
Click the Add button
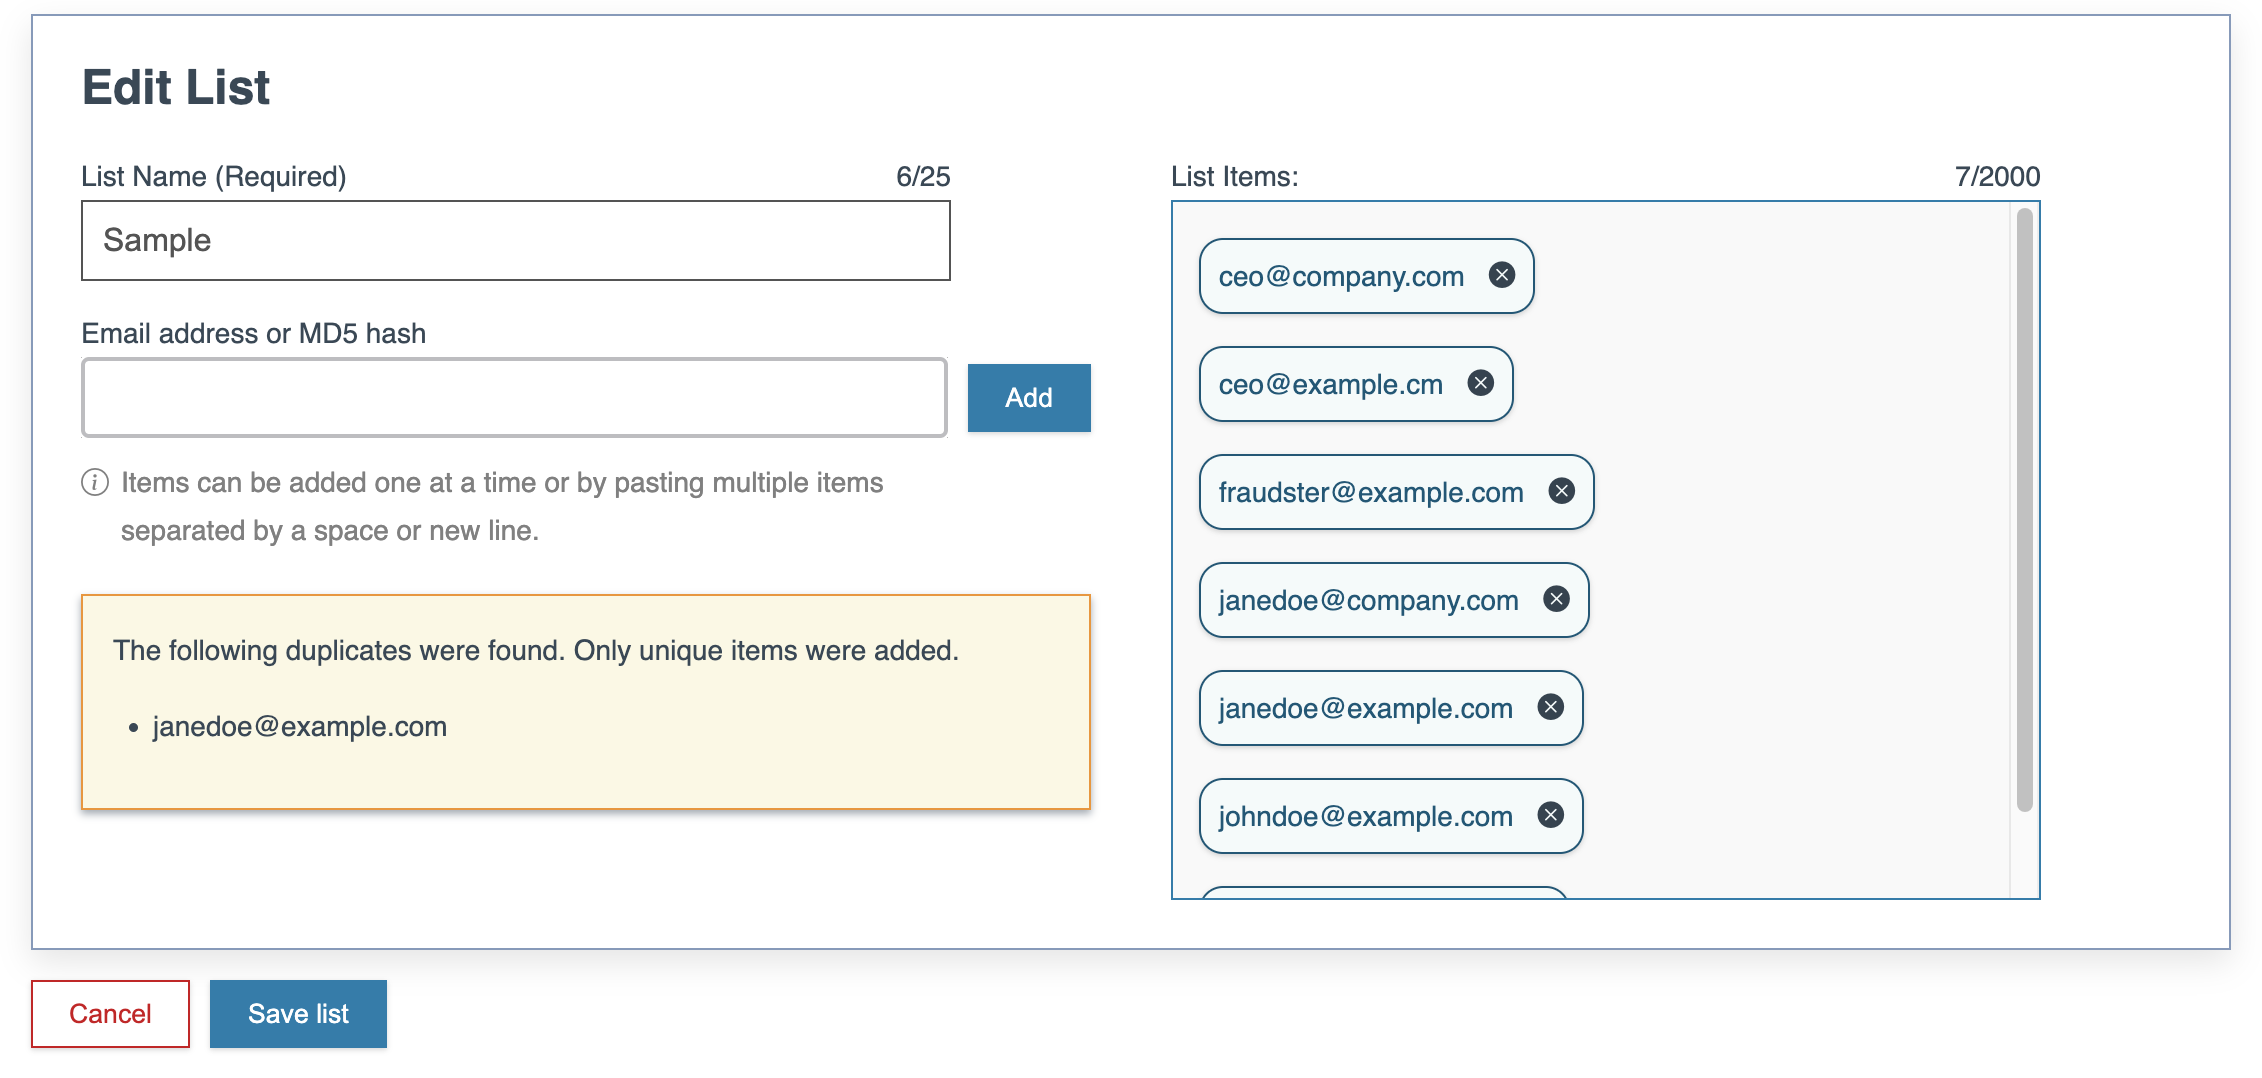click(x=1028, y=398)
